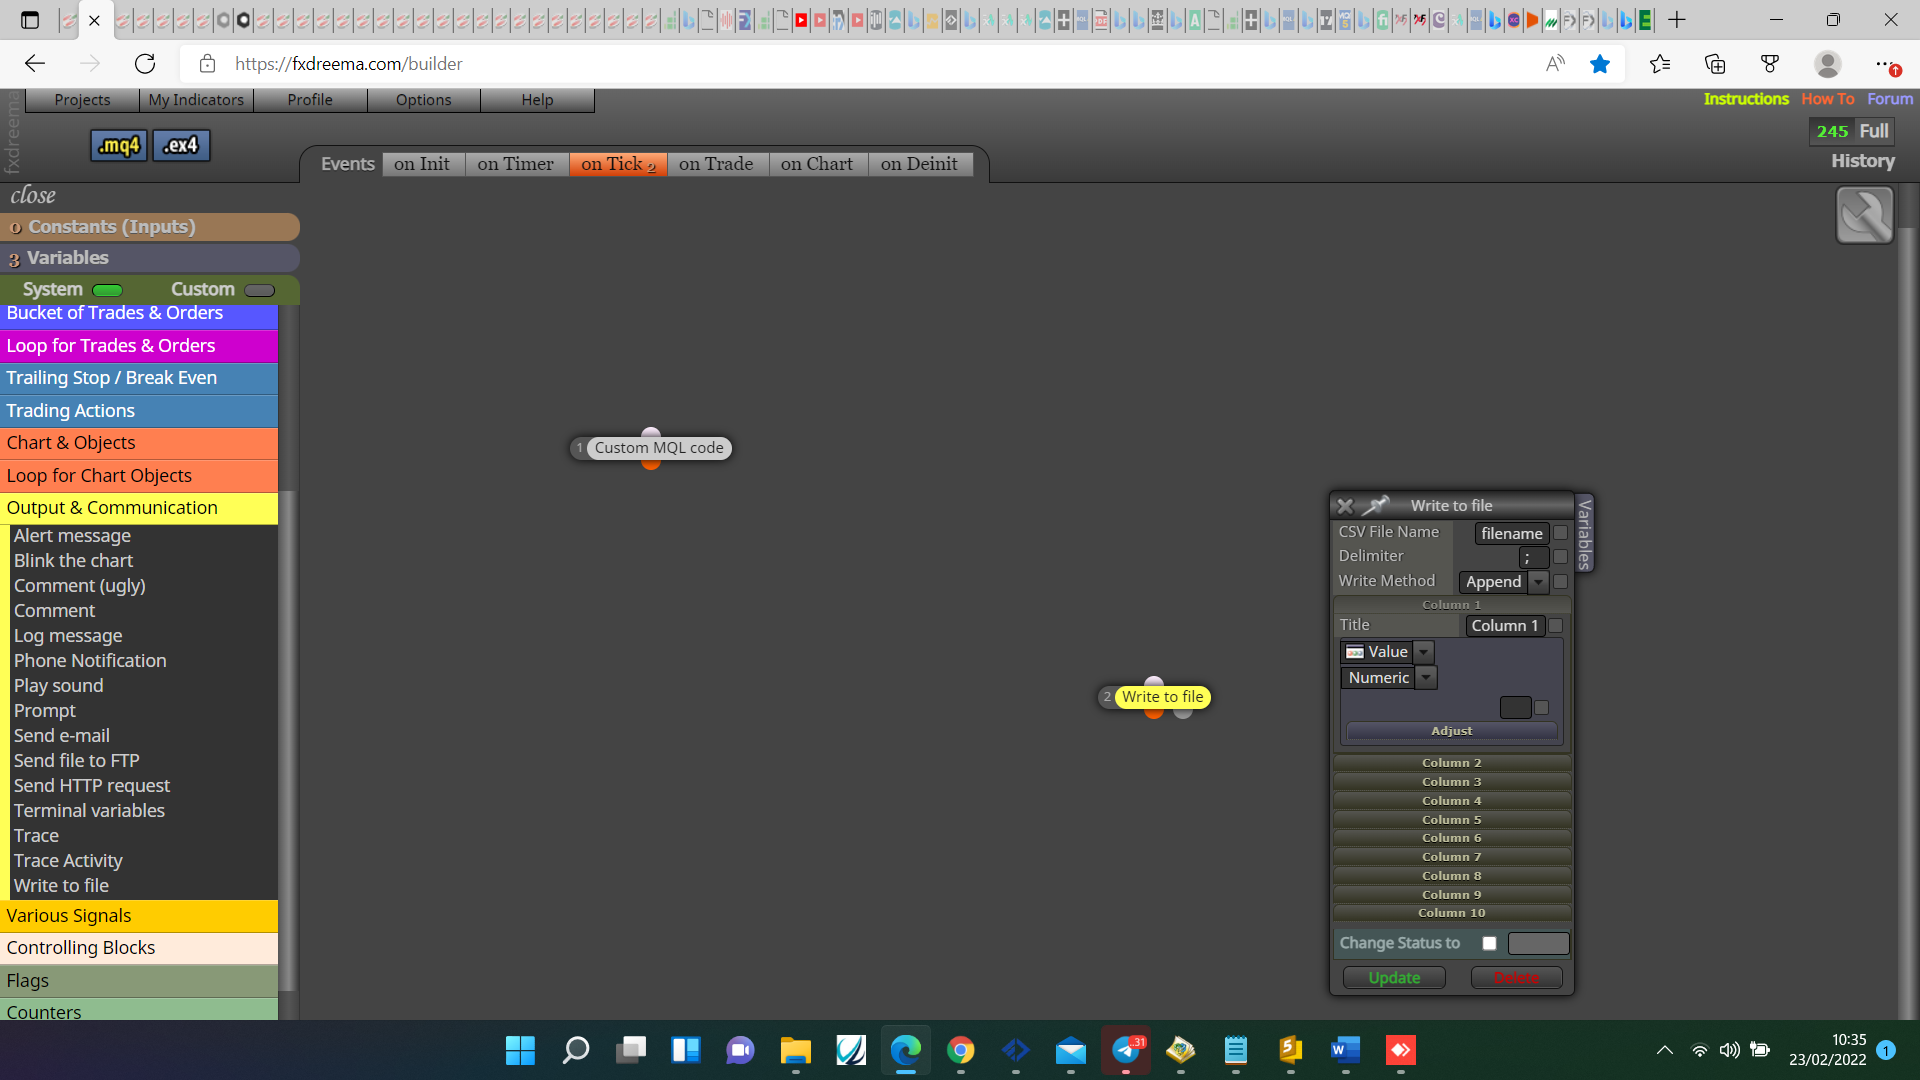Viewport: 1920px width, 1080px height.
Task: Tick the checkbox beside Write Method
Action: pyautogui.click(x=1560, y=582)
